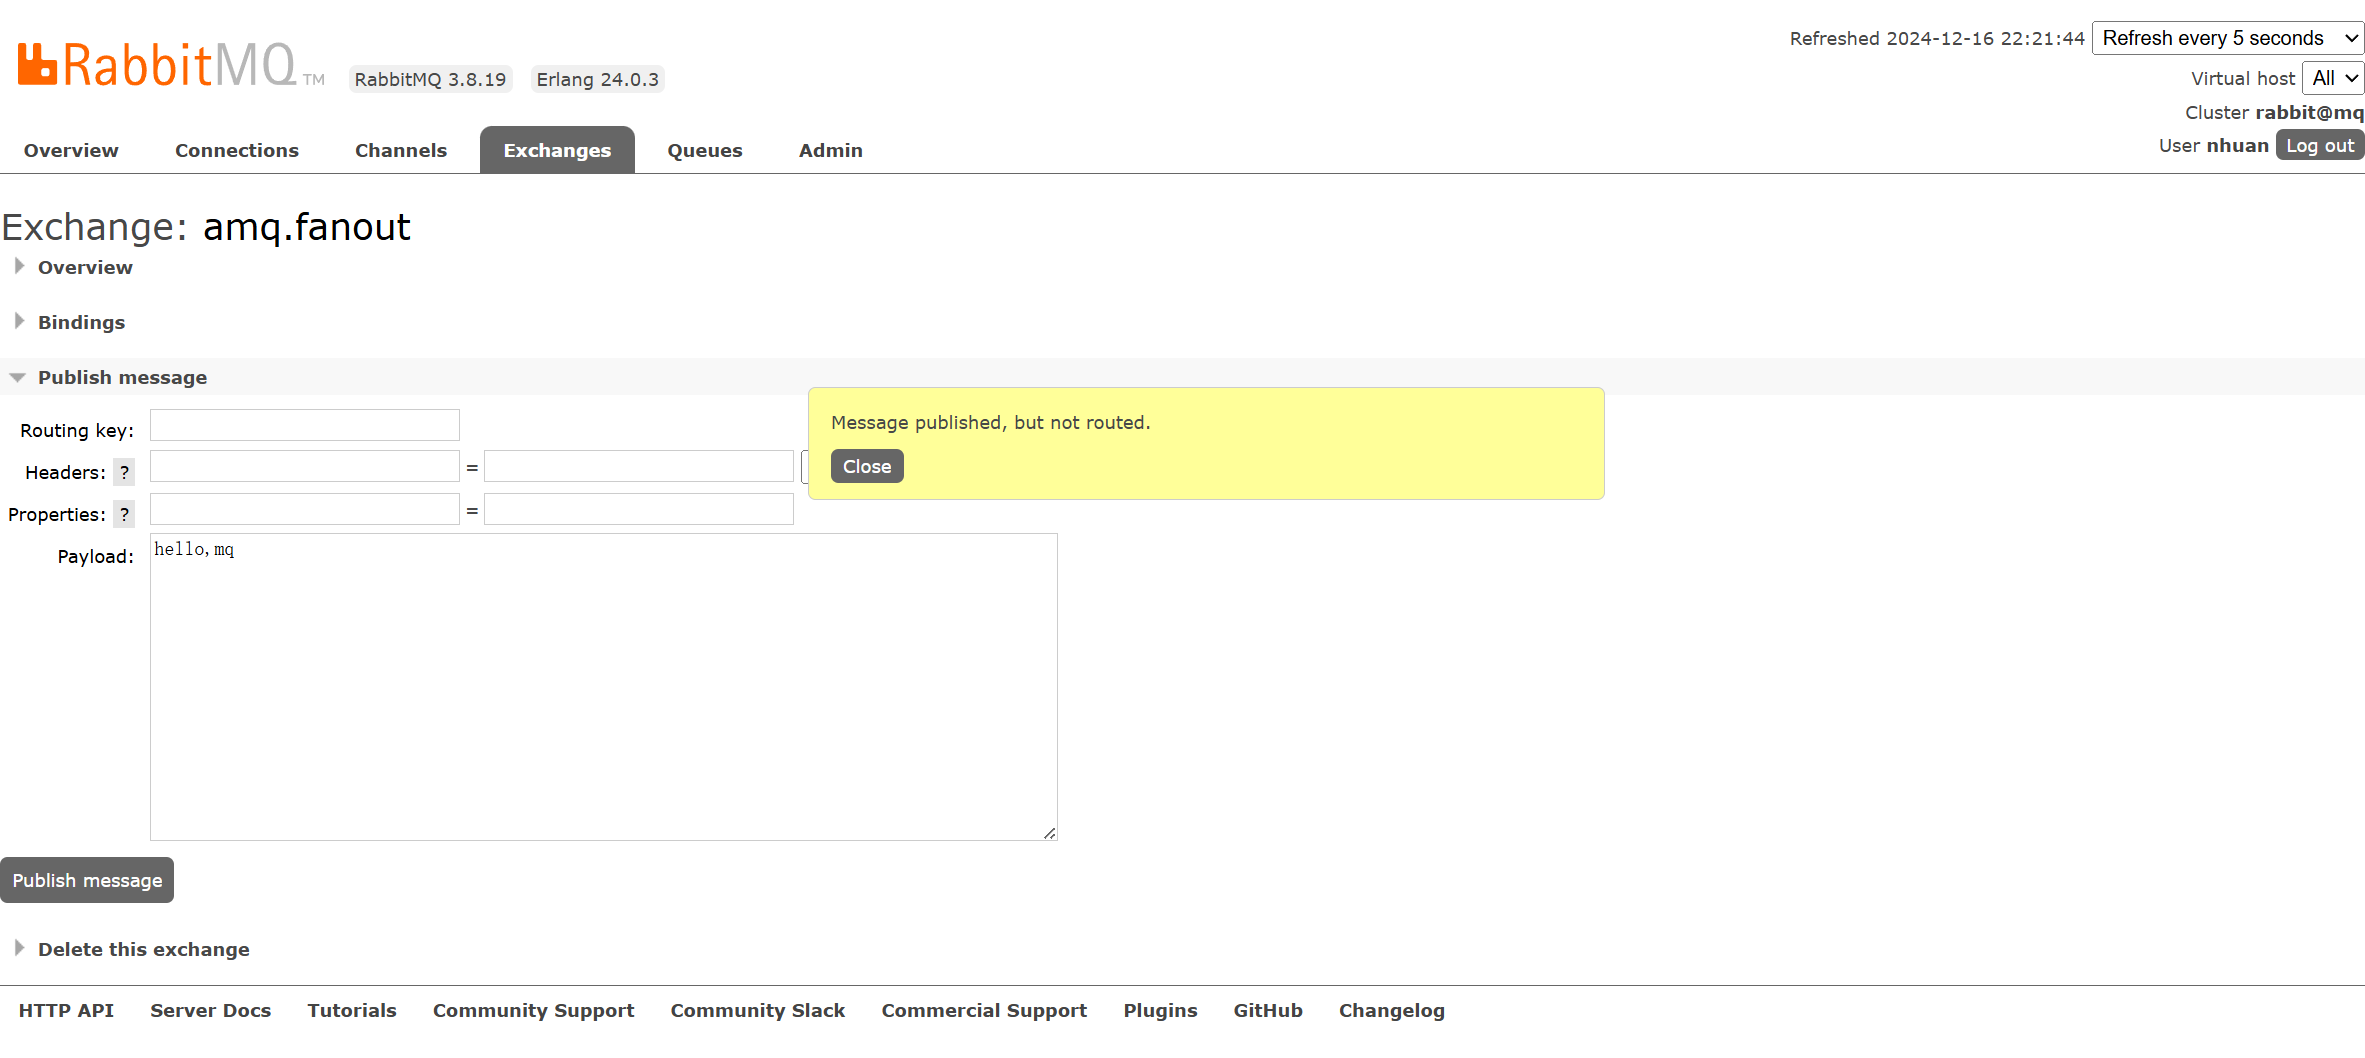Image resolution: width=2365 pixels, height=1058 pixels.
Task: Click the Payload textarea resize handle
Action: point(1049,833)
